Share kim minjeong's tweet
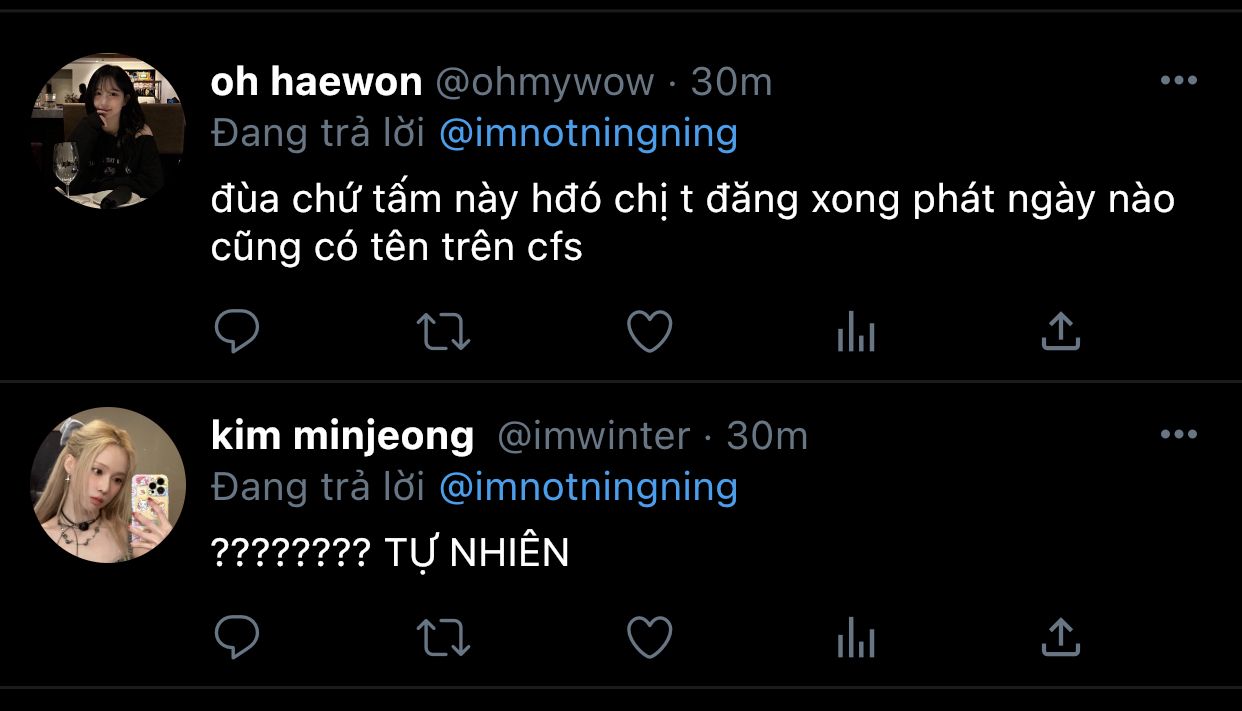Viewport: 1242px width, 711px height. pos(1061,636)
